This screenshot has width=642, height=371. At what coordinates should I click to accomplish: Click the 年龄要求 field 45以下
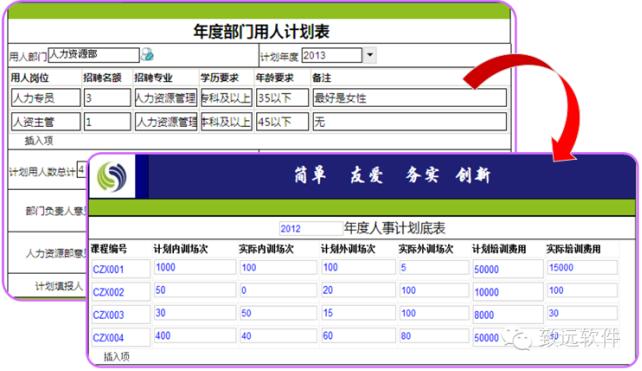click(x=282, y=122)
